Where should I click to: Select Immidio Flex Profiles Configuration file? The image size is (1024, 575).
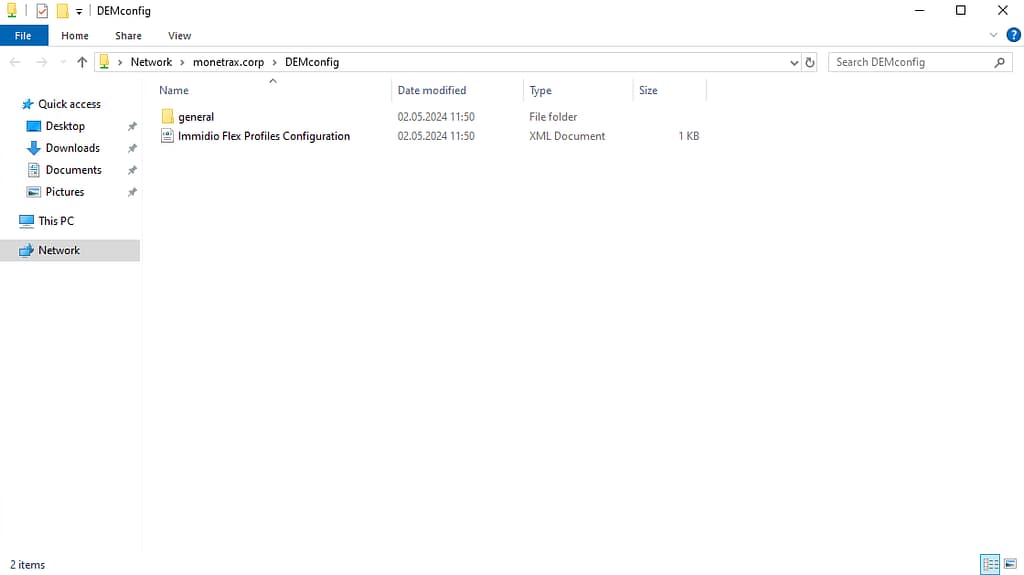click(x=264, y=136)
